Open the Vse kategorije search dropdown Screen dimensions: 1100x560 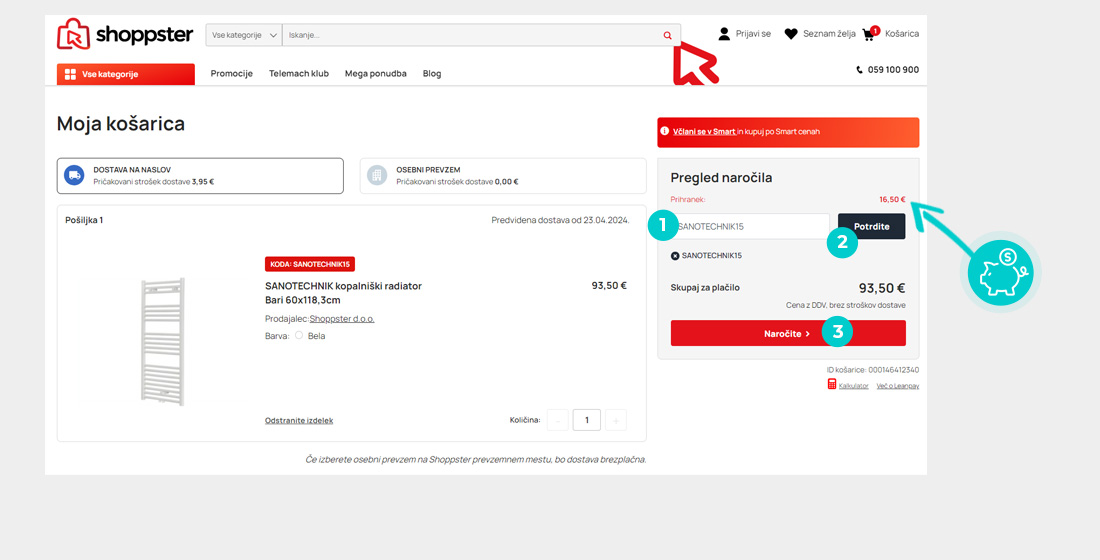pyautogui.click(x=243, y=35)
